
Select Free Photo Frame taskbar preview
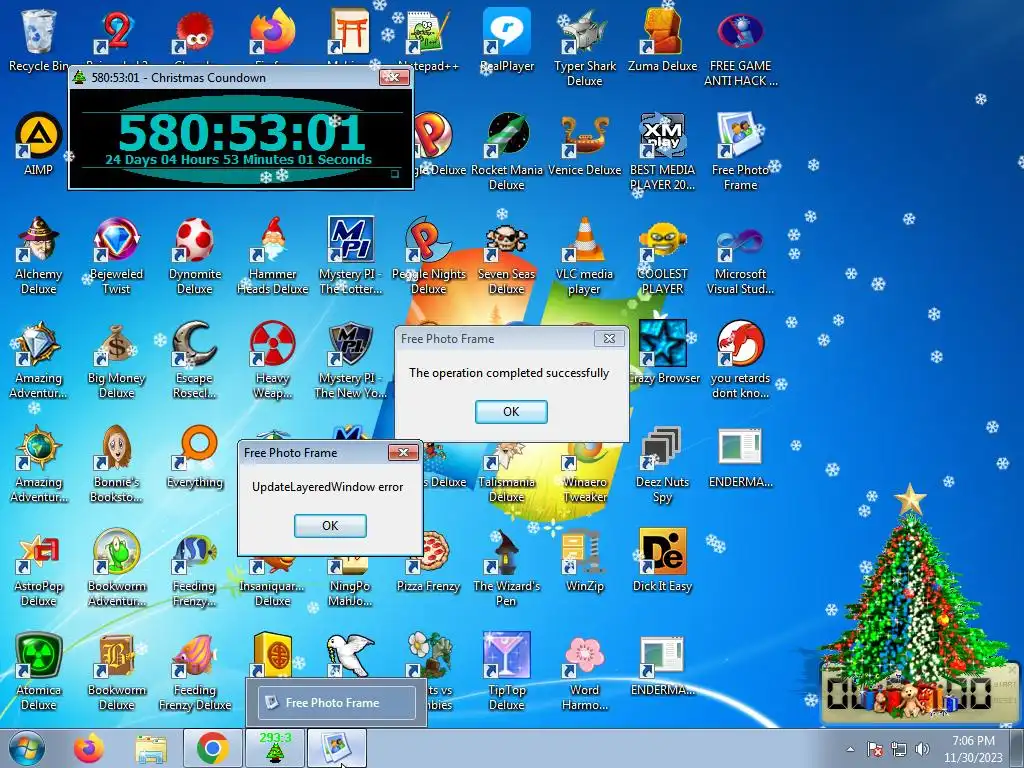pyautogui.click(x=336, y=703)
